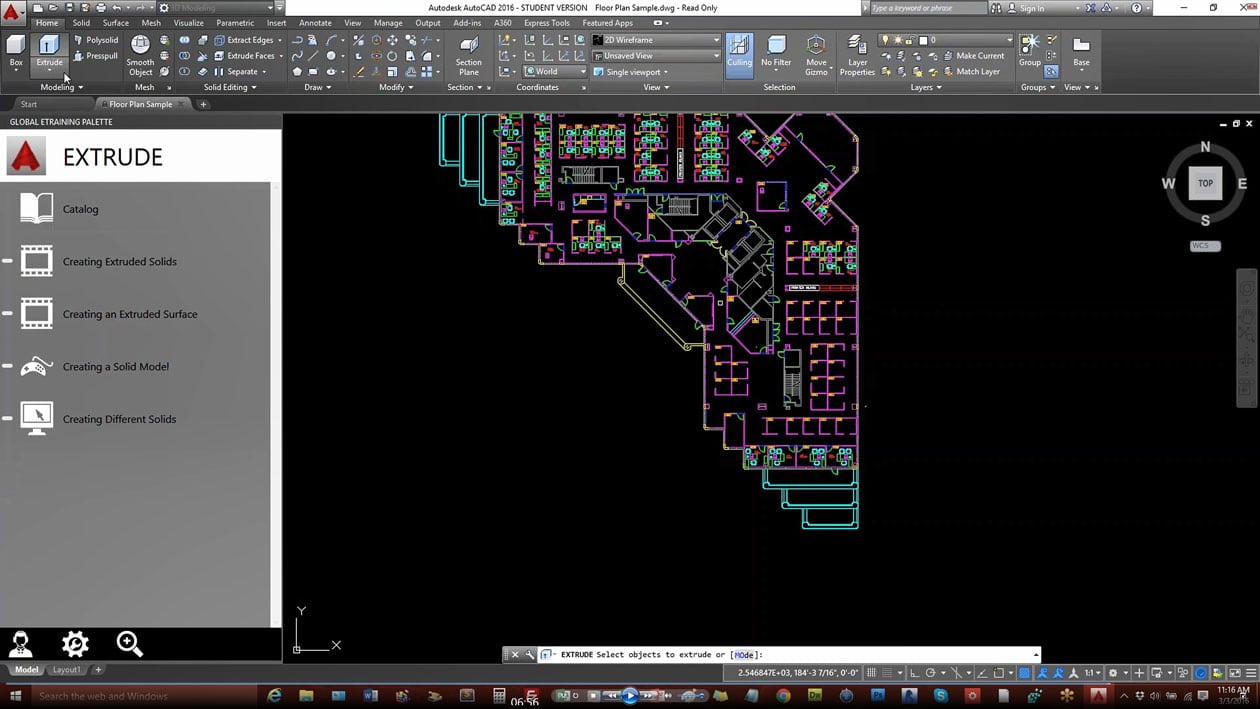
Task: Open Chrome from the Windows taskbar
Action: point(783,696)
